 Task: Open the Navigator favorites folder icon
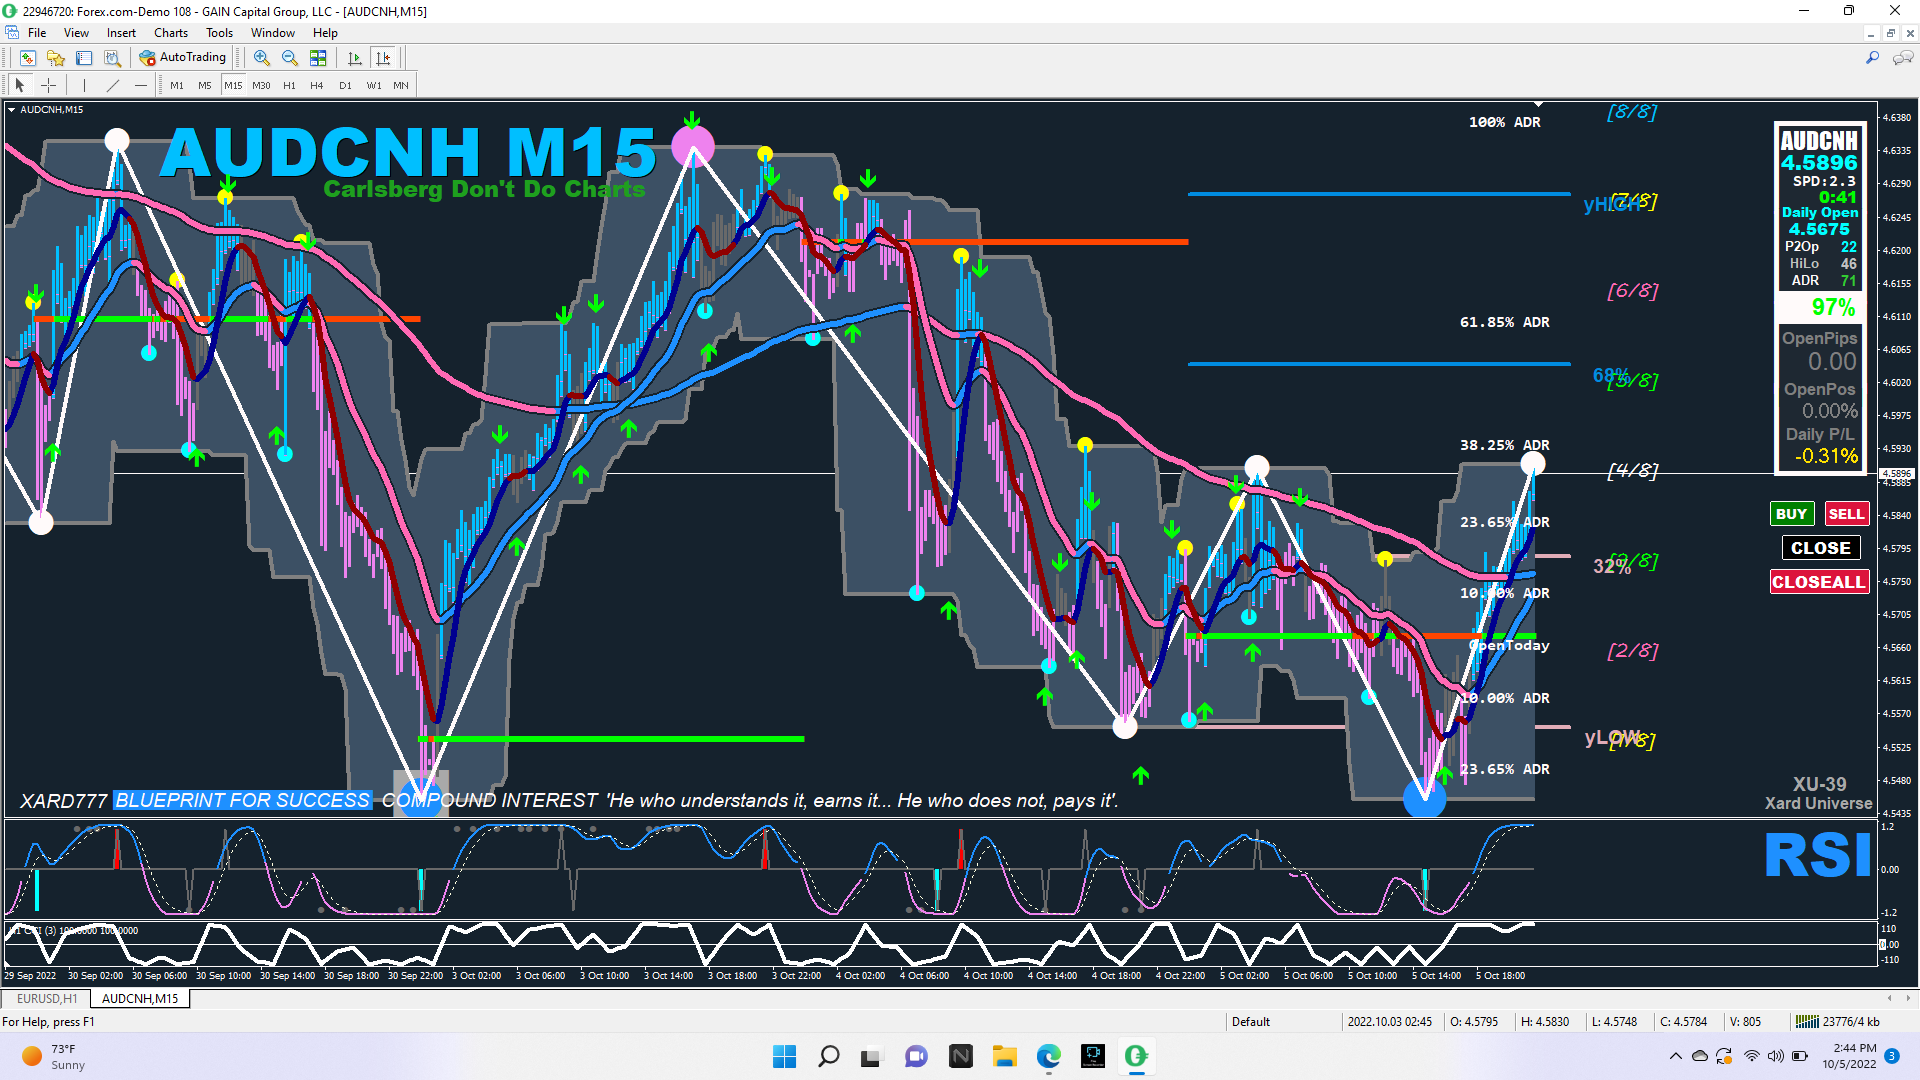pos(56,58)
